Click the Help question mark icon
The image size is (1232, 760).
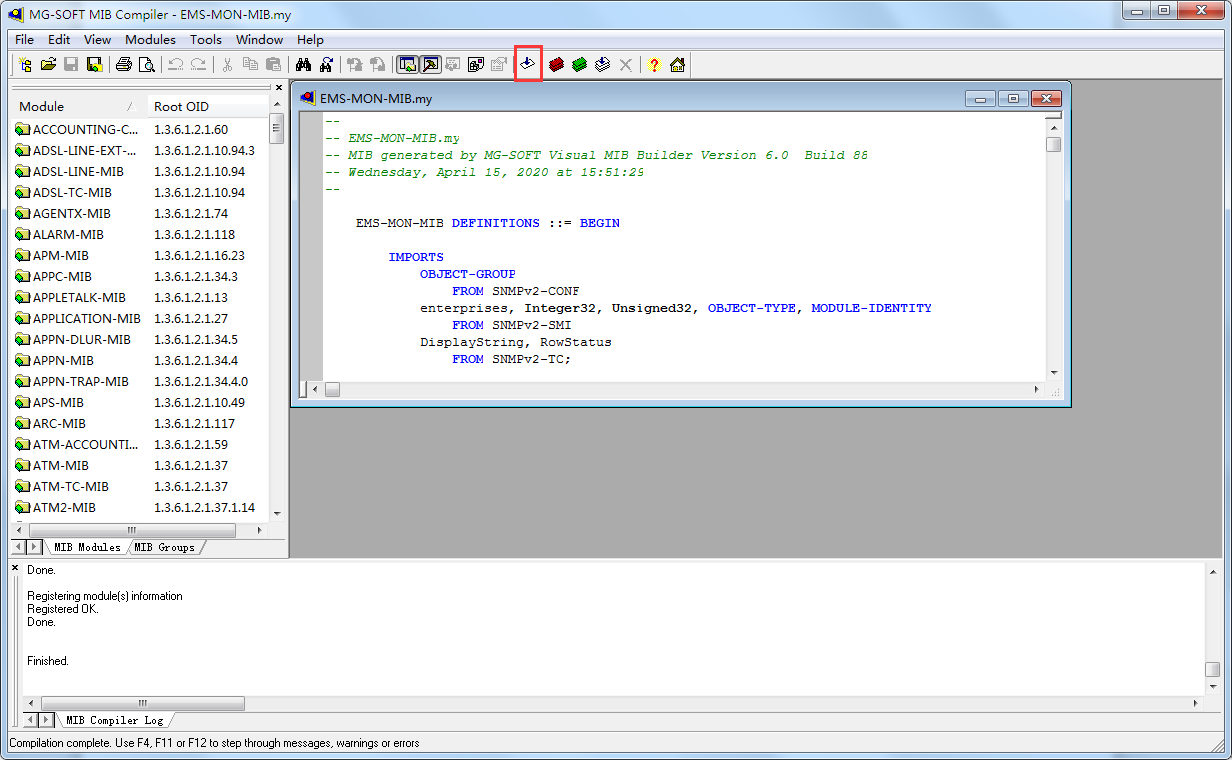tap(653, 64)
